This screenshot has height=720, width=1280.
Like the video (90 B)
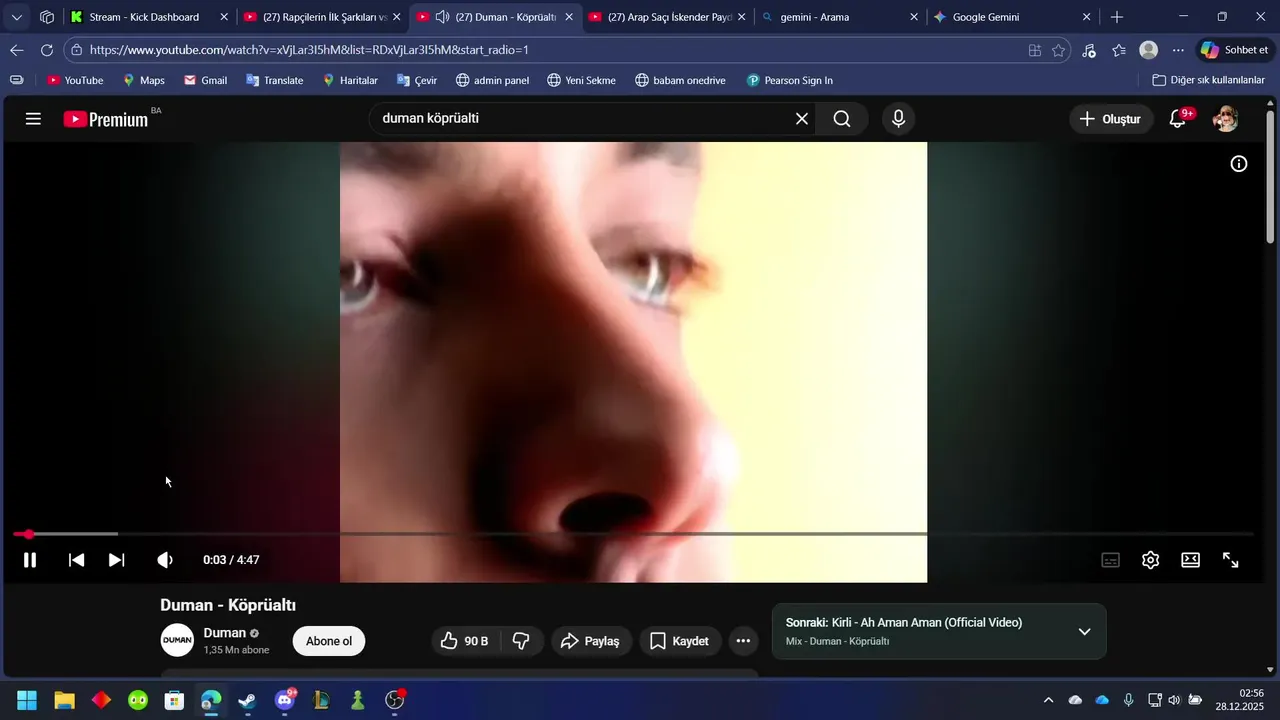(464, 641)
